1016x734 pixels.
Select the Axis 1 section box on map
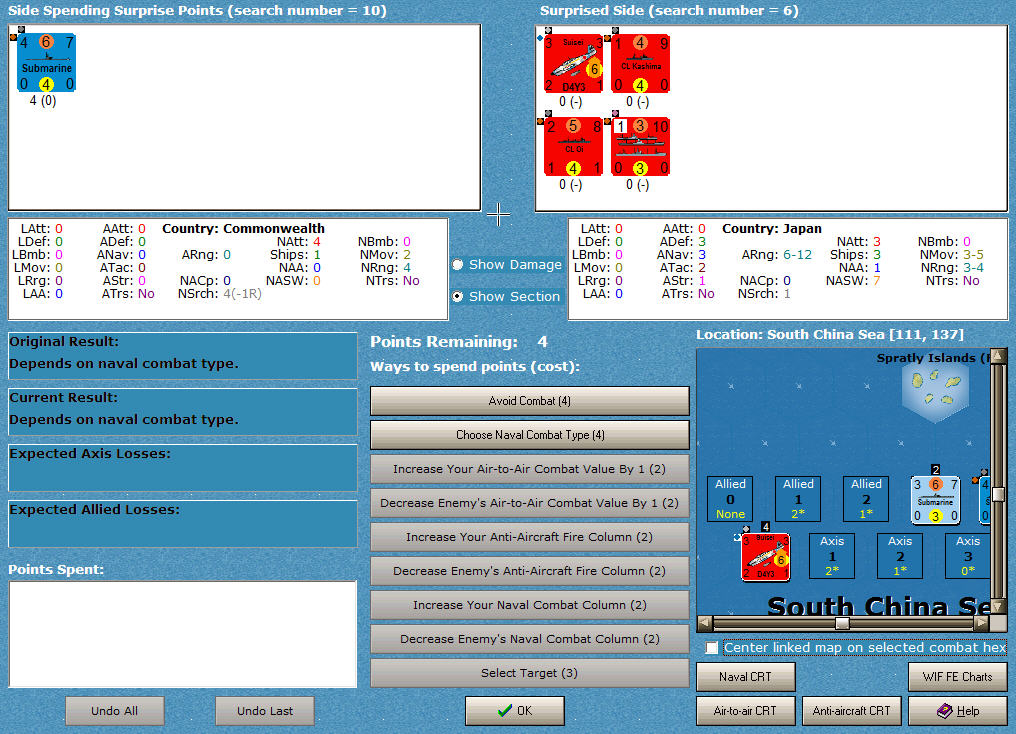coord(832,556)
